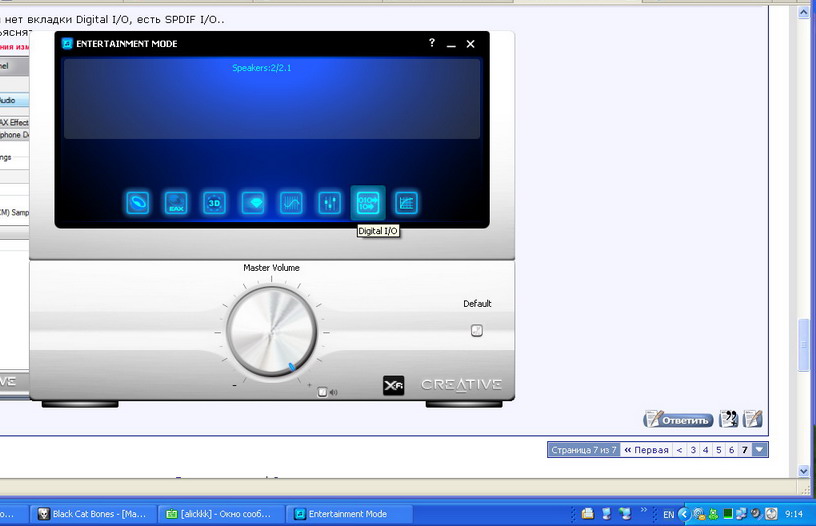Screen dimensions: 816x526
Task: Select the 3D sound icon
Action: 214,202
